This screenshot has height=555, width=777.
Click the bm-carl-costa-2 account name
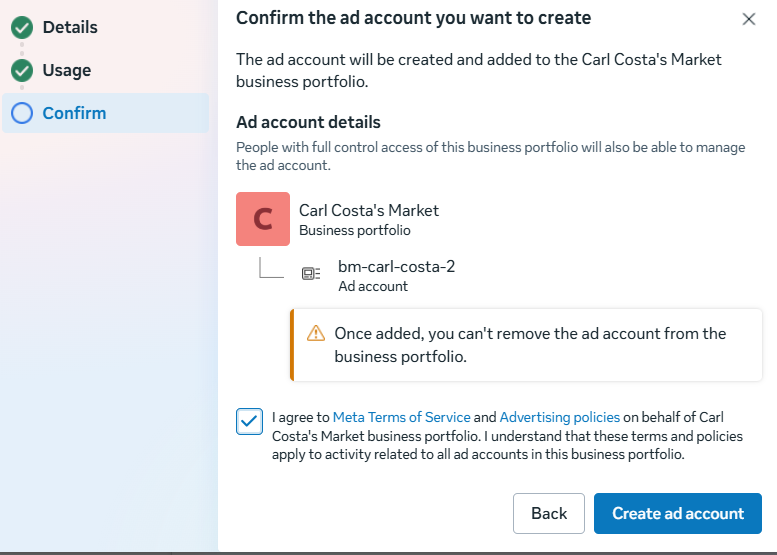click(x=396, y=266)
